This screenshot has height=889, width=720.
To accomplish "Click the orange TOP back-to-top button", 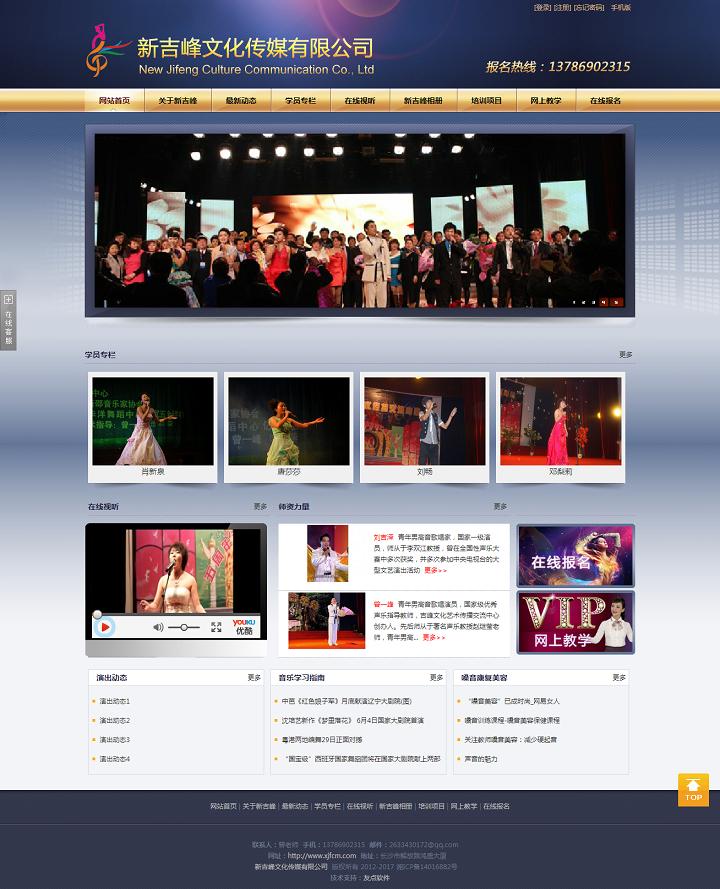I will 693,789.
